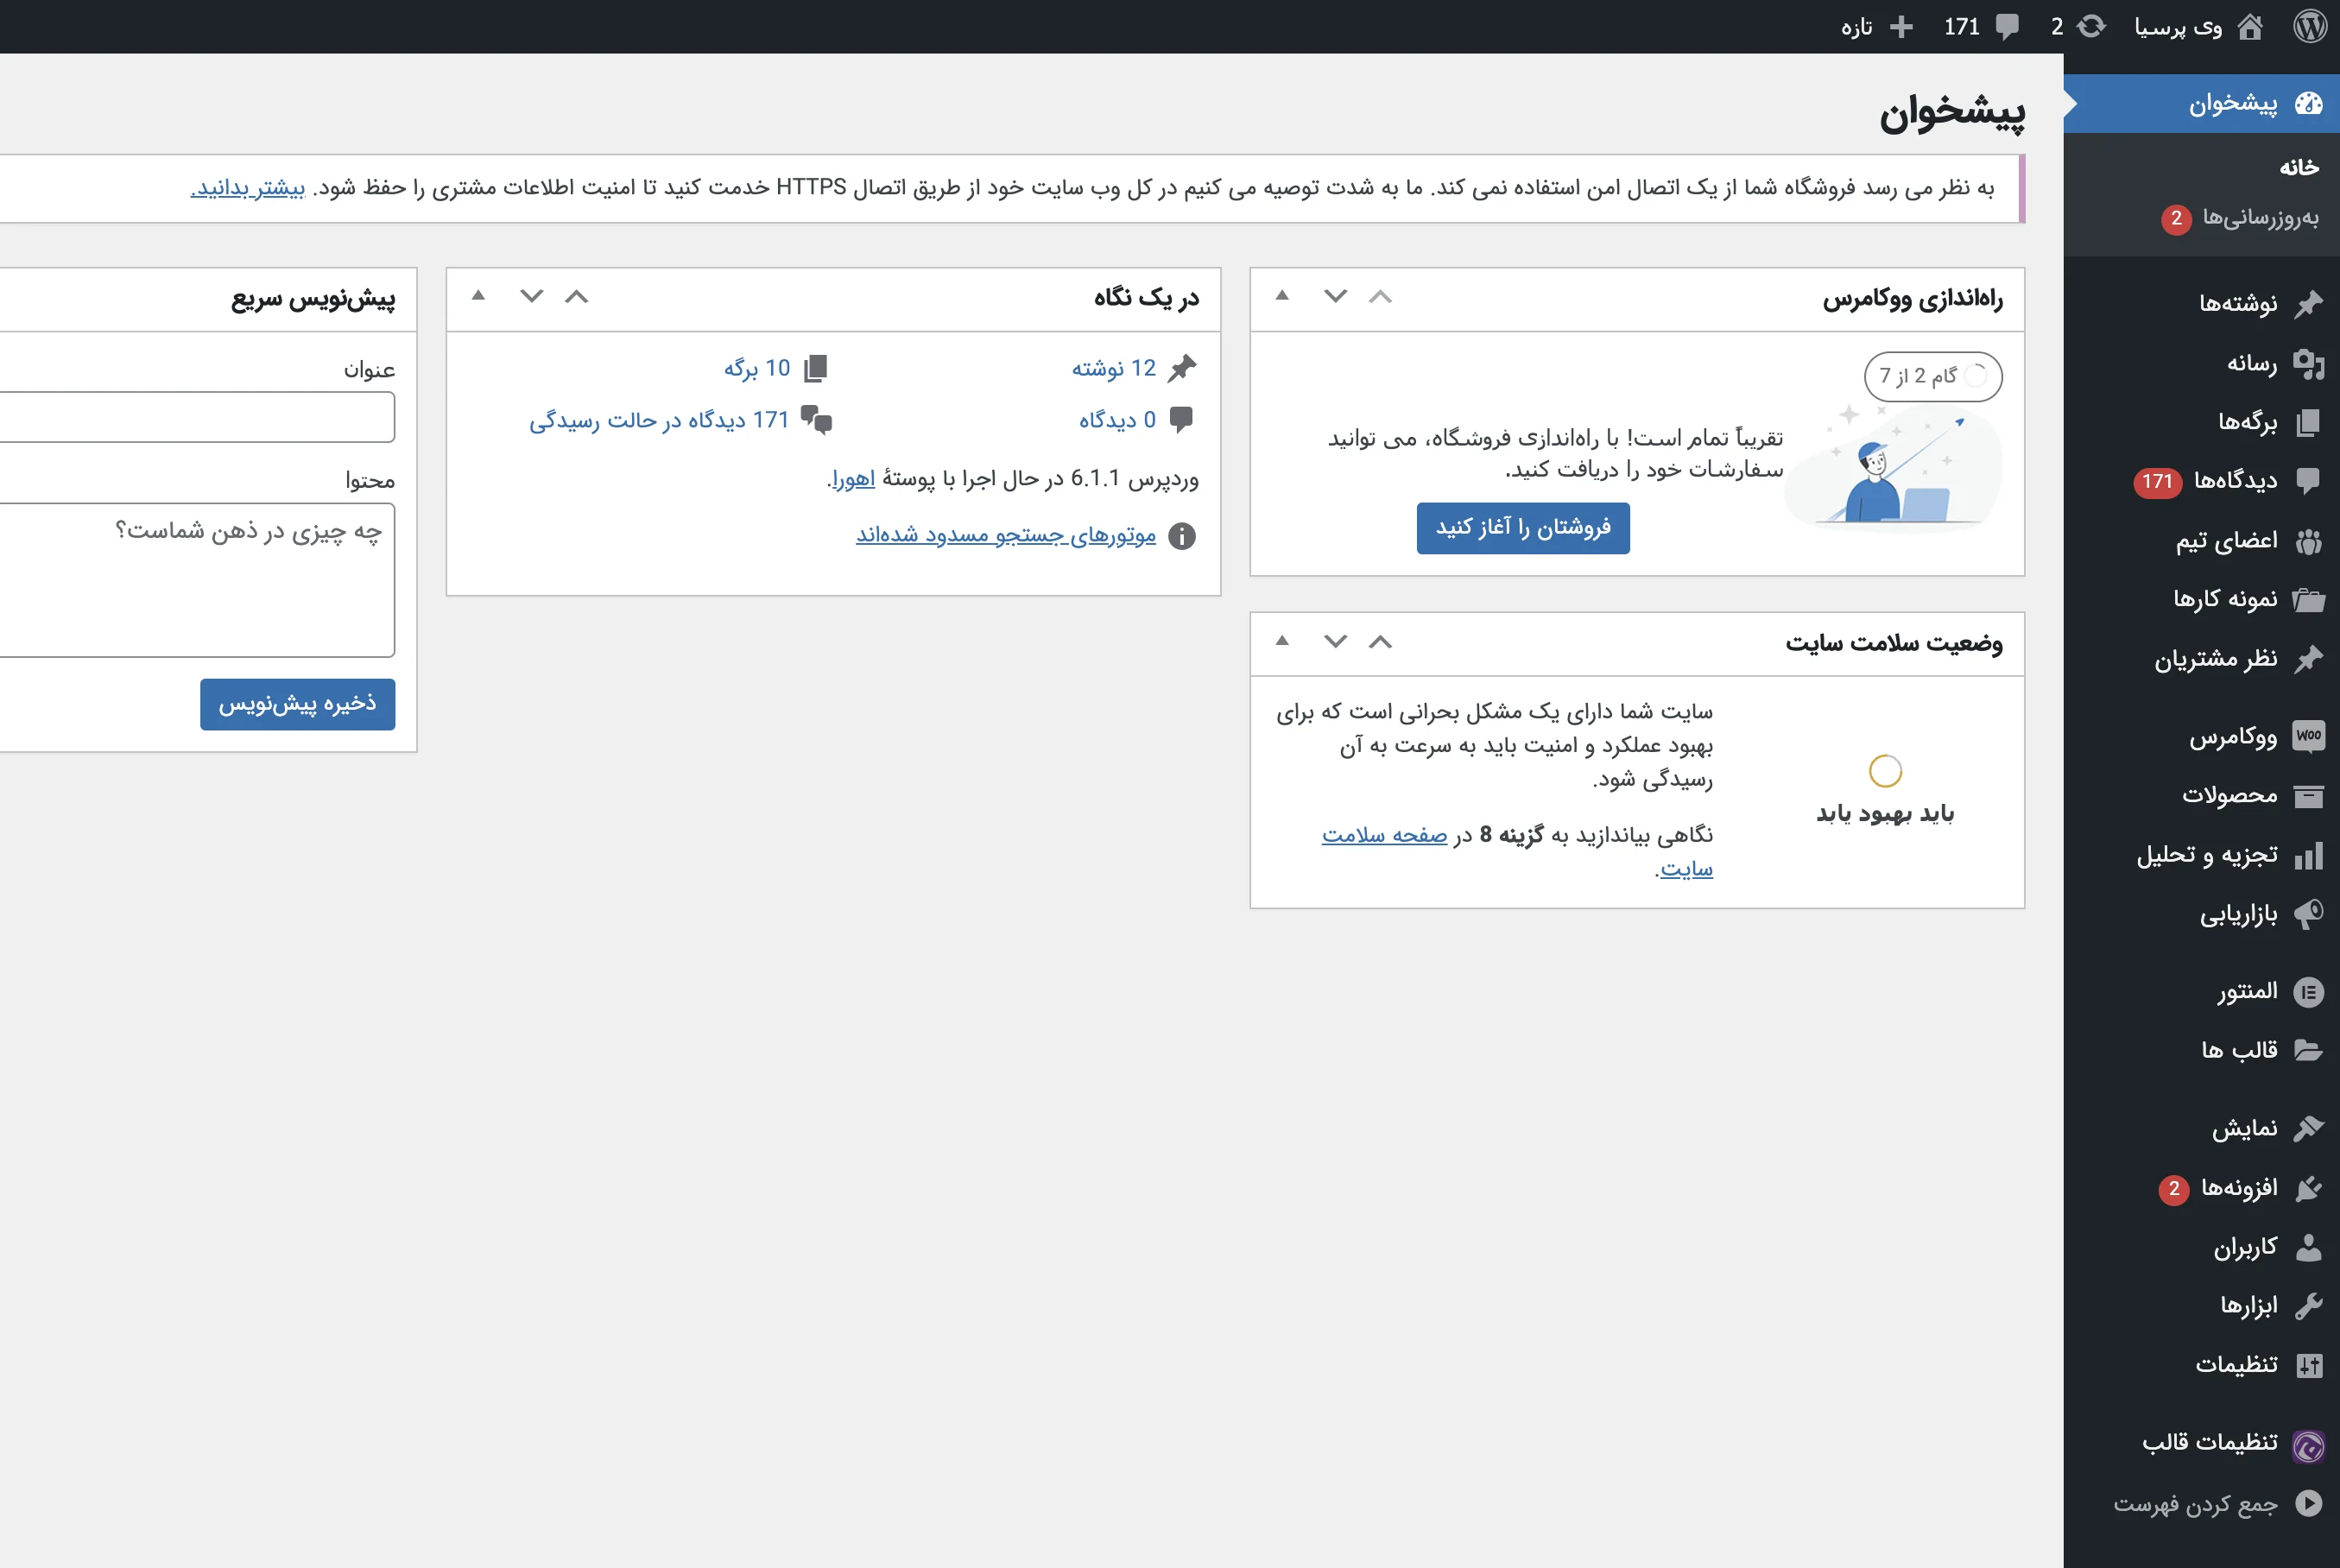The width and height of the screenshot is (2340, 1568).
Task: Click فروشتان را آغاز کنید button
Action: [x=1522, y=525]
